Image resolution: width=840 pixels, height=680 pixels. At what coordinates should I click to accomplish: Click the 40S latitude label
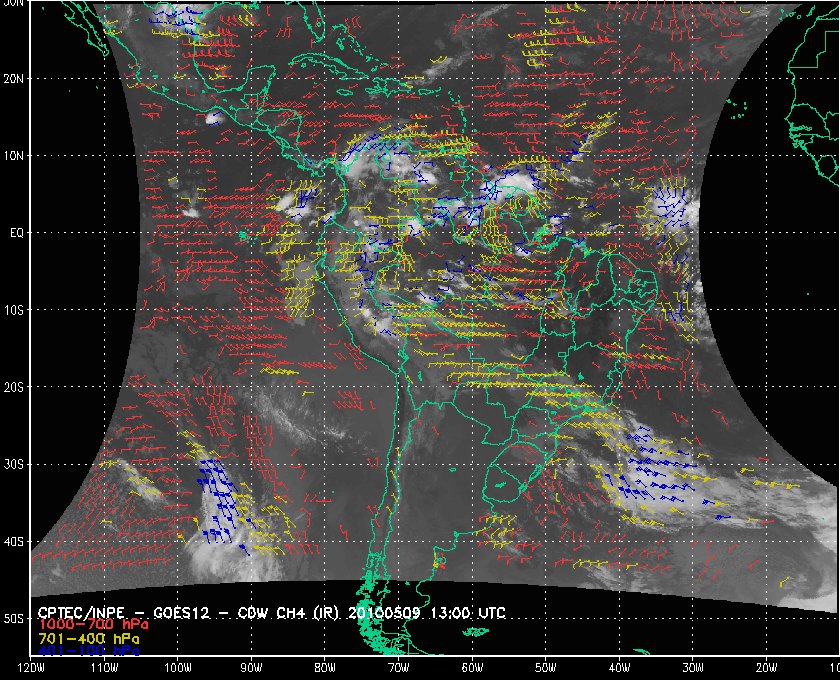point(14,542)
